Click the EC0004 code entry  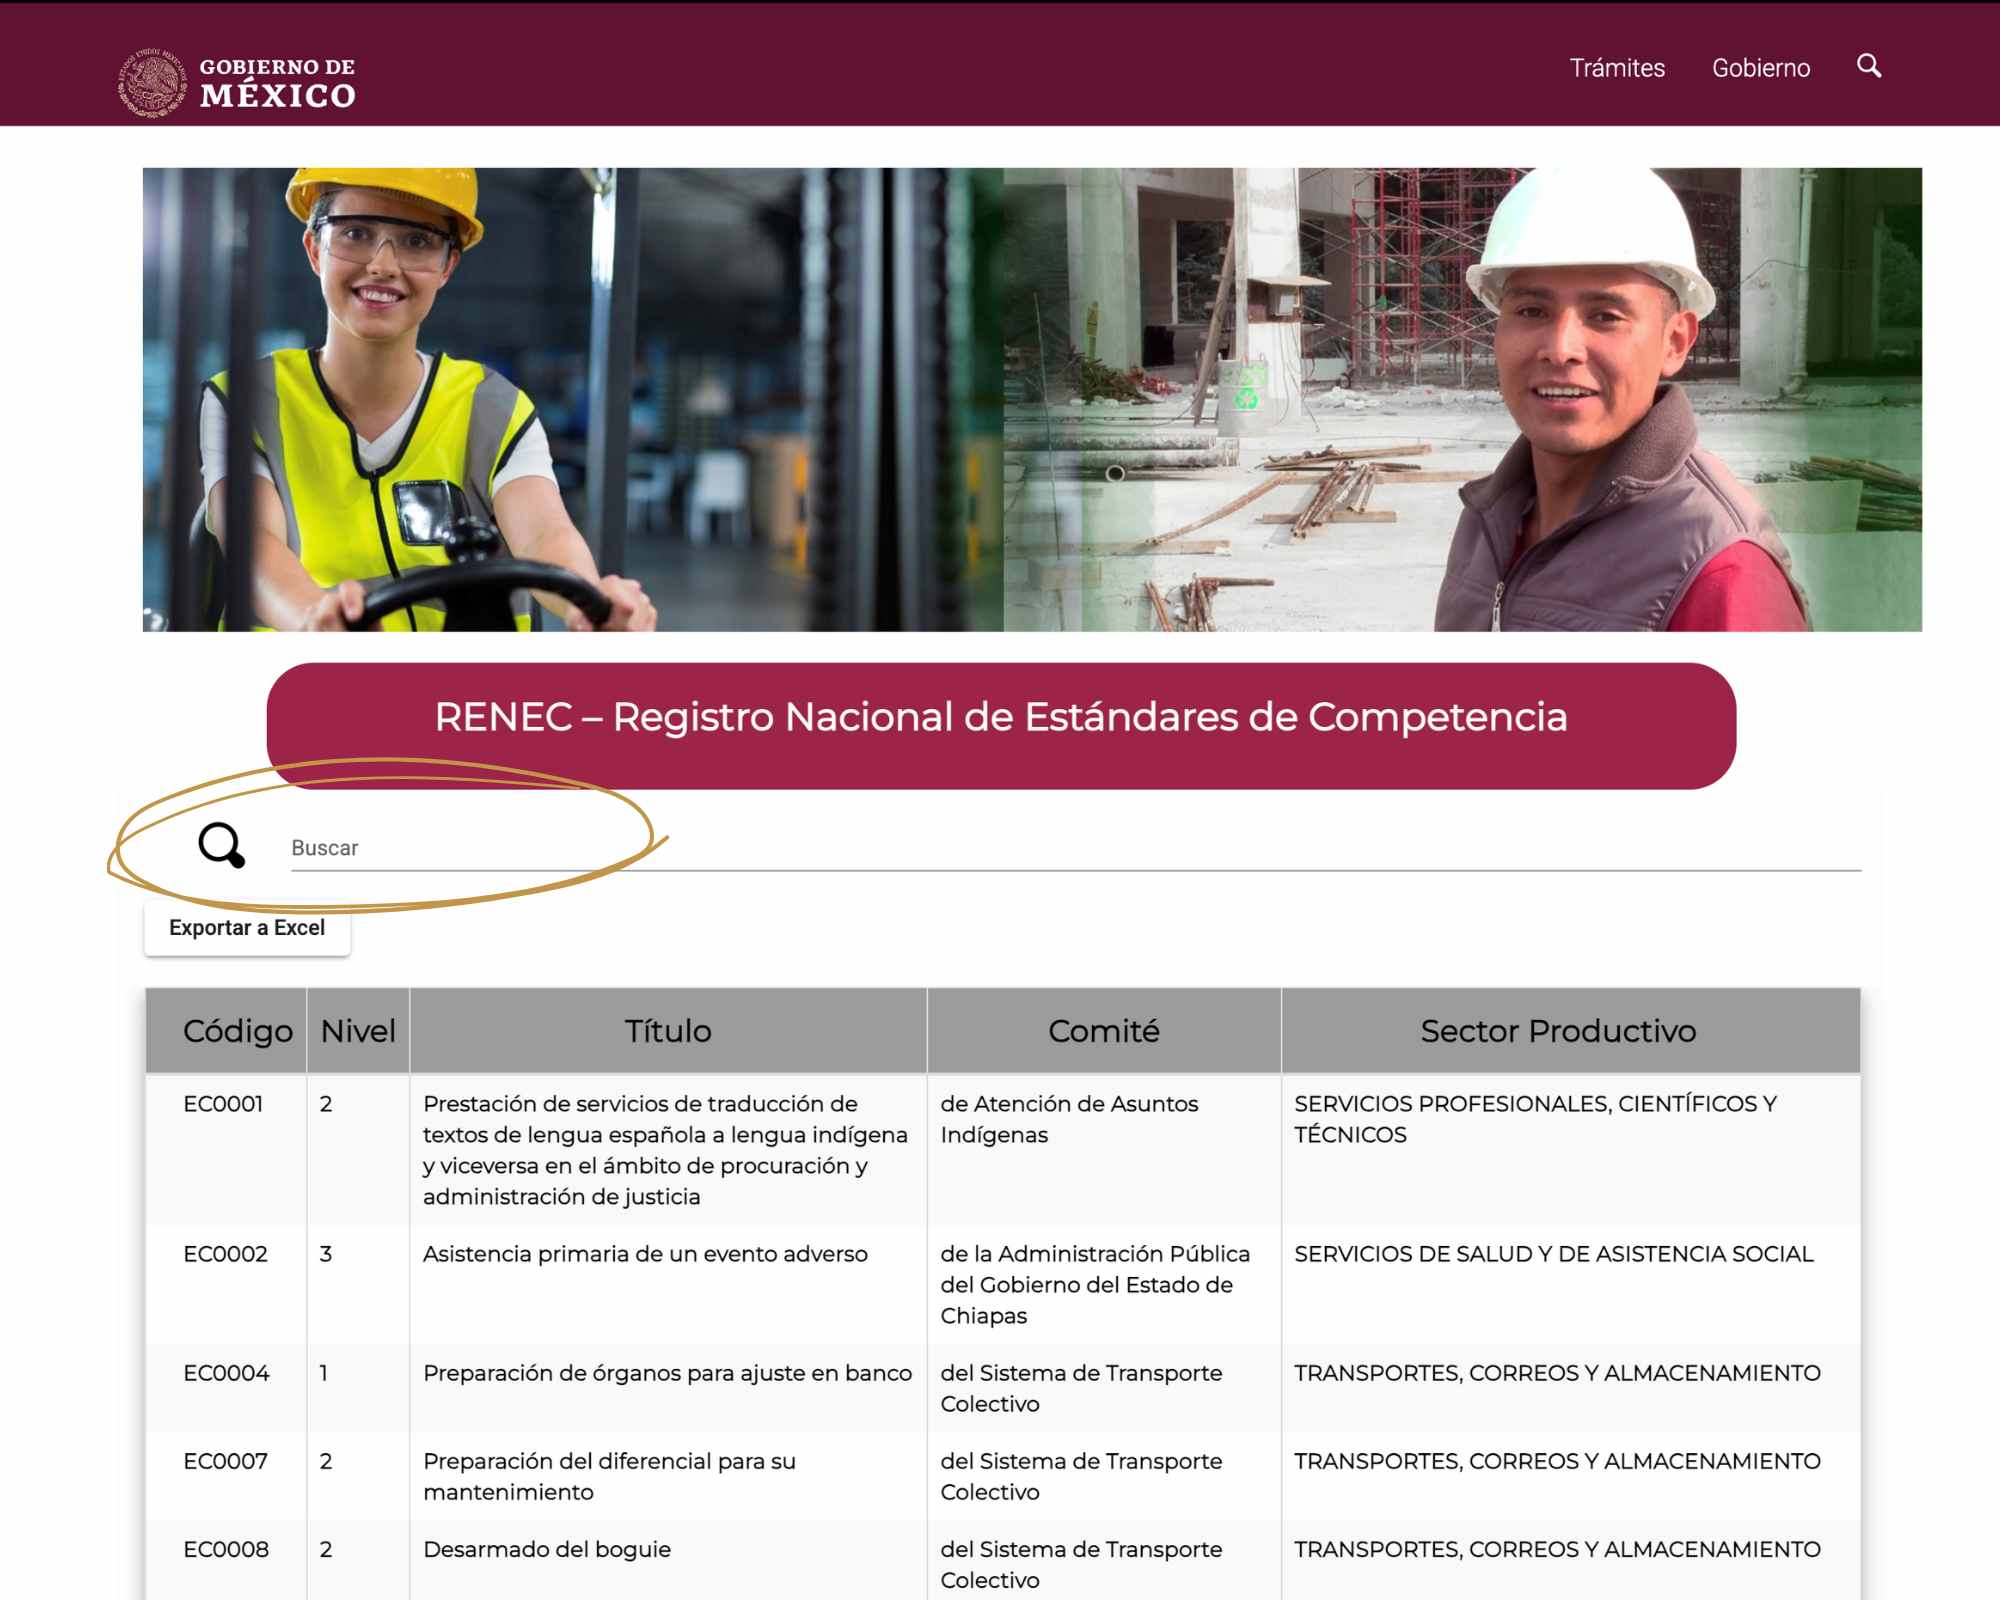(x=226, y=1373)
